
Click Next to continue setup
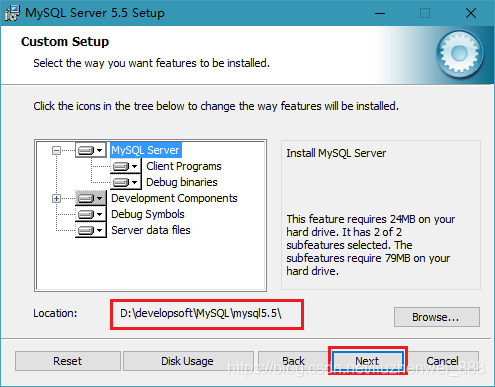pos(367,361)
